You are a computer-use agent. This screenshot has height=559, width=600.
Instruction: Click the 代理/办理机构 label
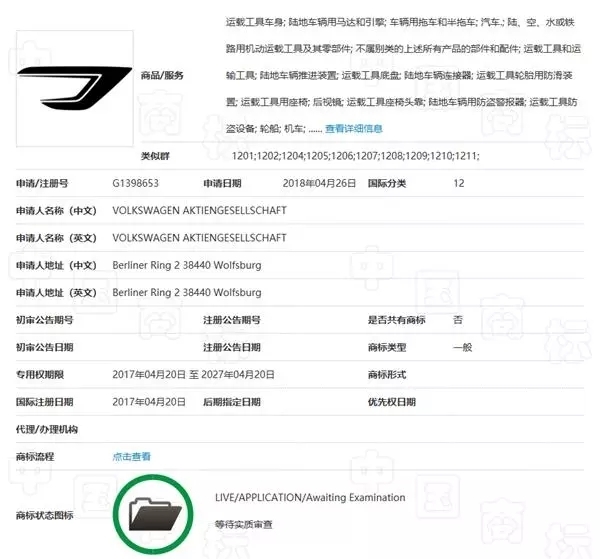tap(47, 429)
